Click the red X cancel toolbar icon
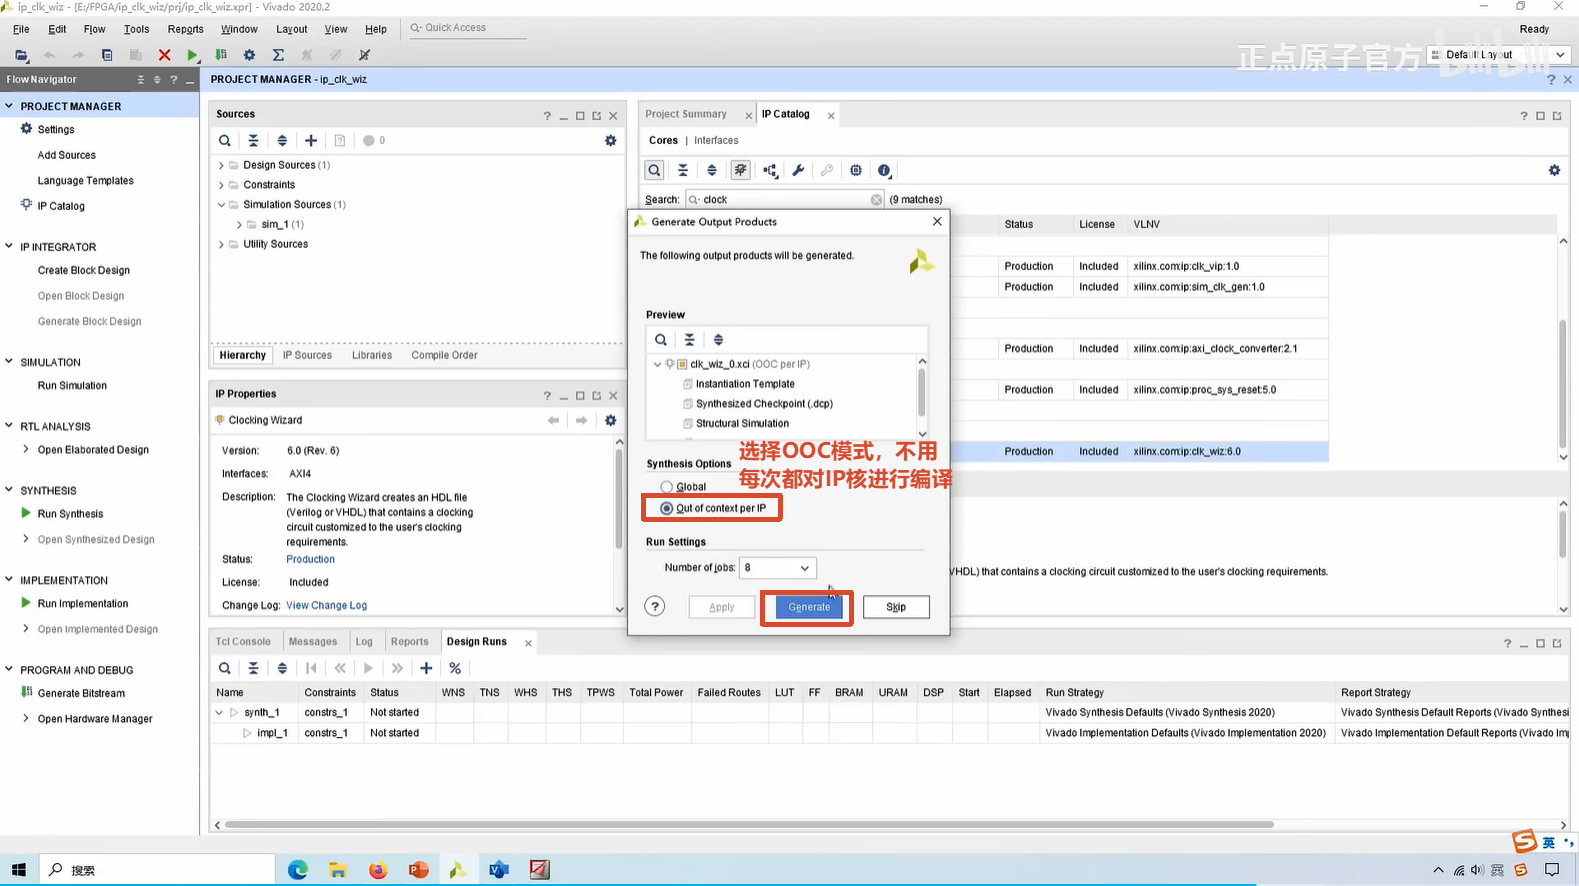 164,55
